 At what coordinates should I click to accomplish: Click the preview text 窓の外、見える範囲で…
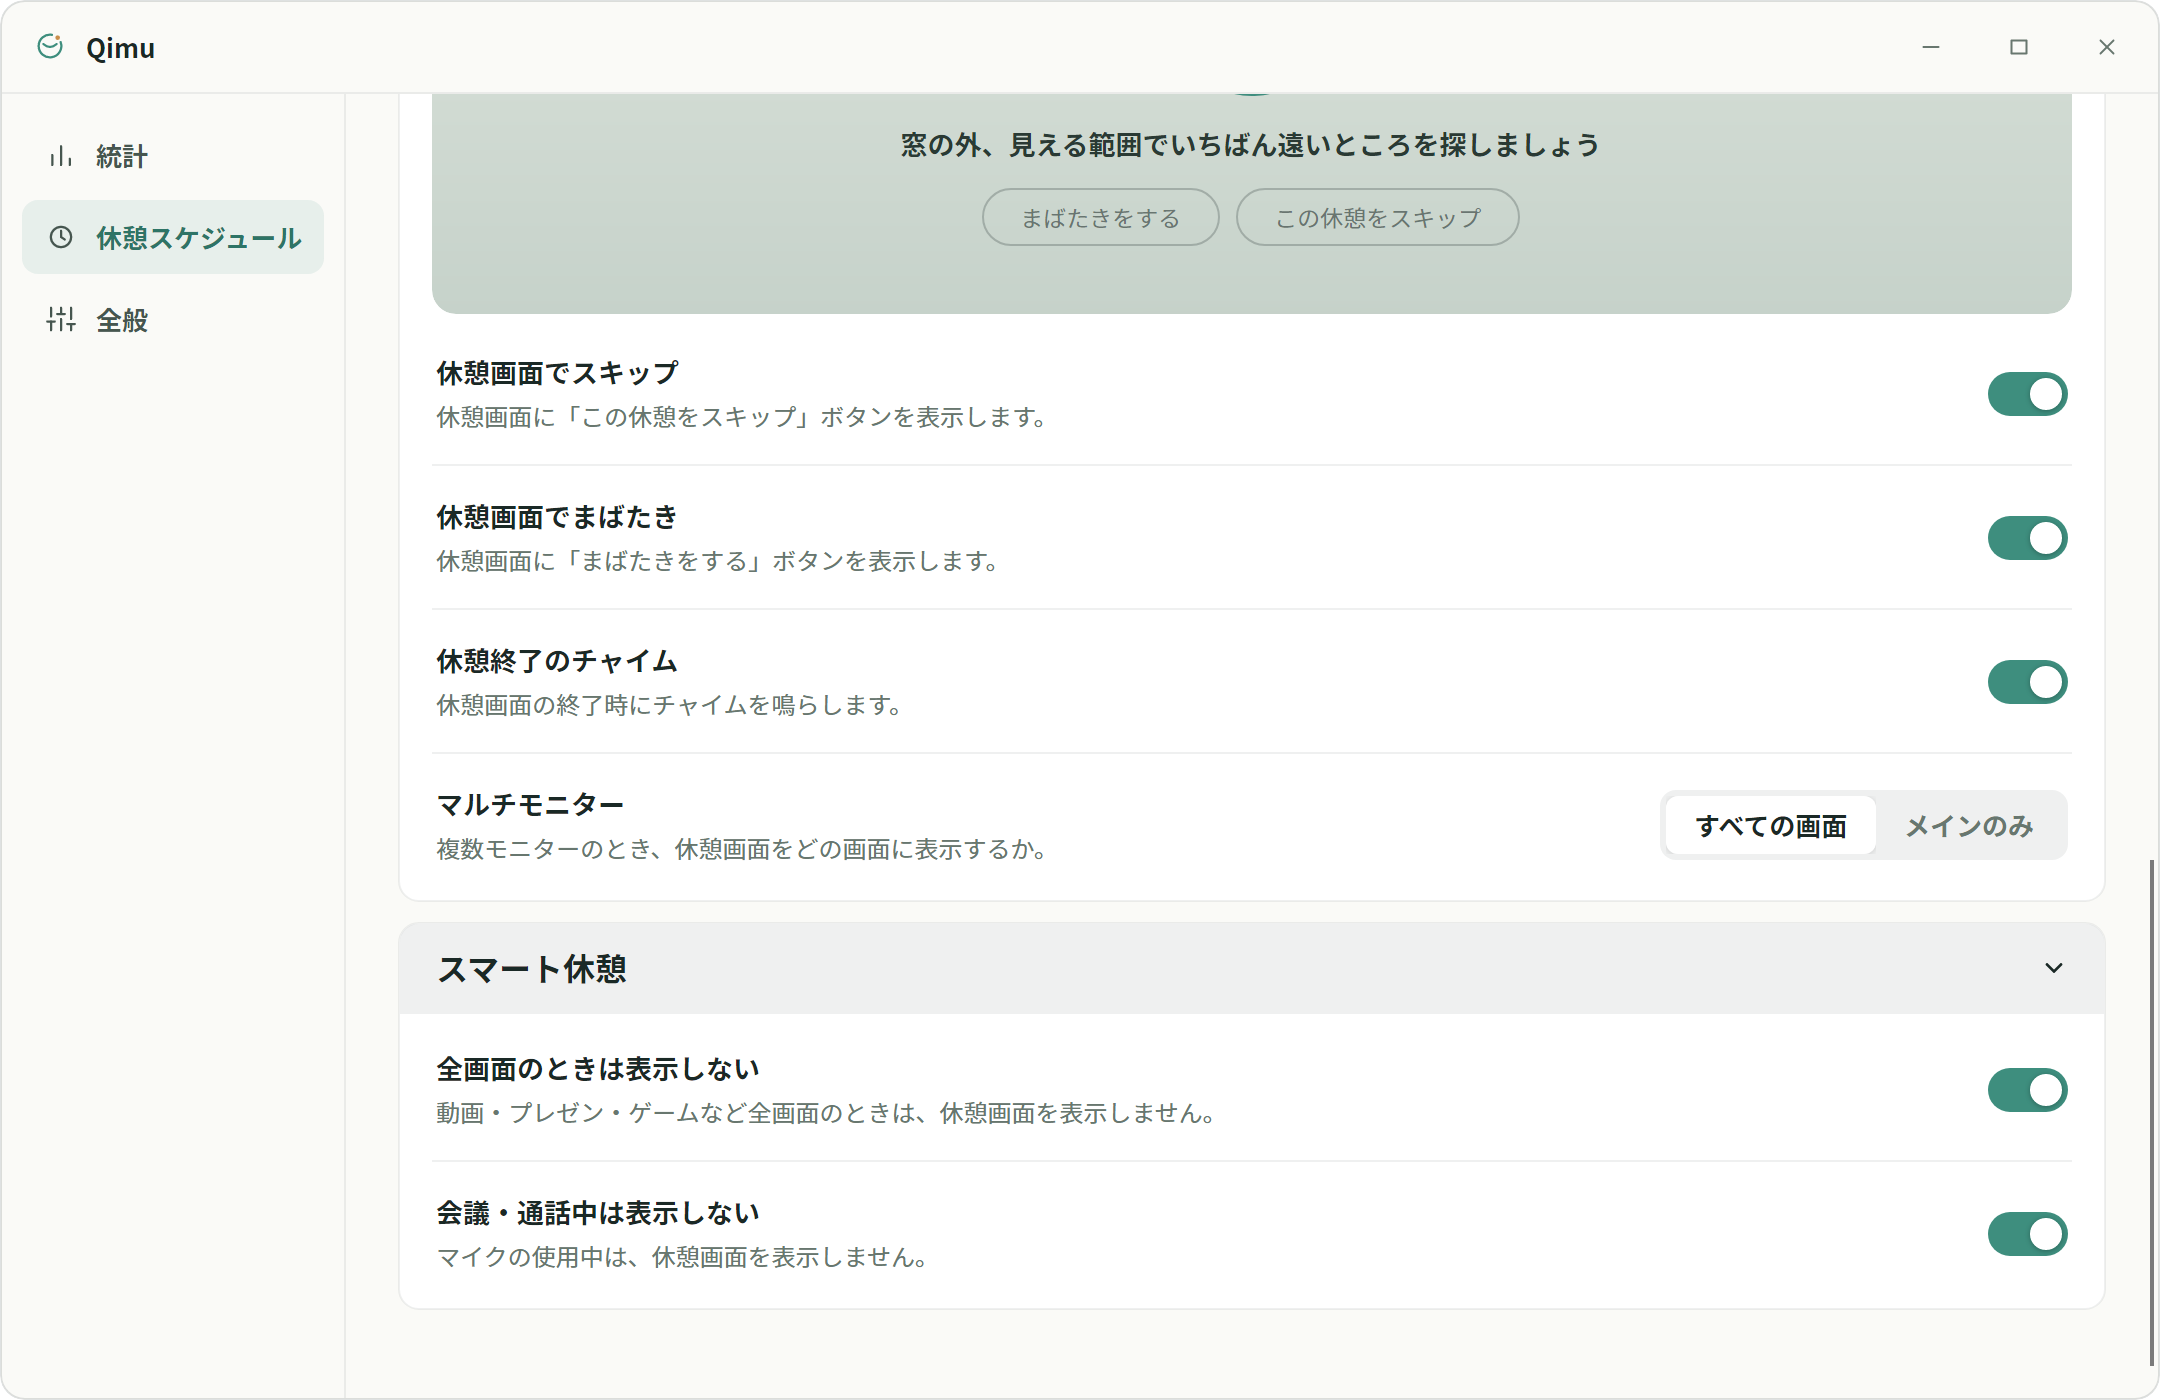click(1250, 145)
